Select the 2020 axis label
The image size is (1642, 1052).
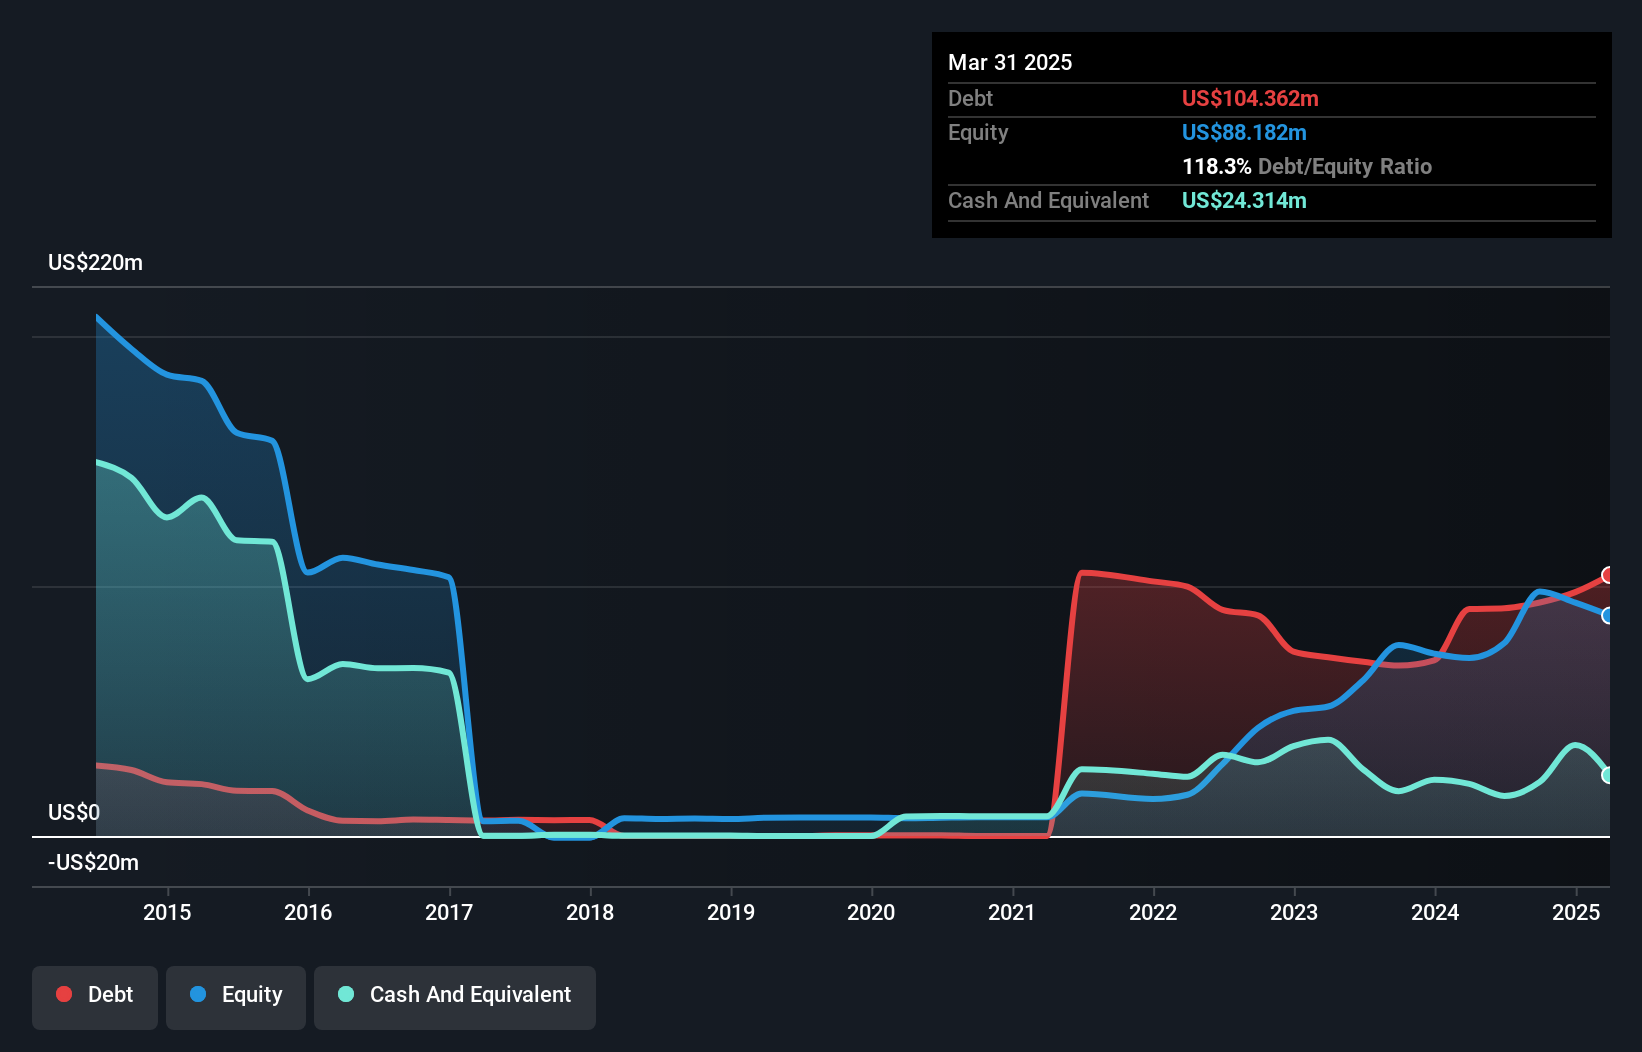871,912
